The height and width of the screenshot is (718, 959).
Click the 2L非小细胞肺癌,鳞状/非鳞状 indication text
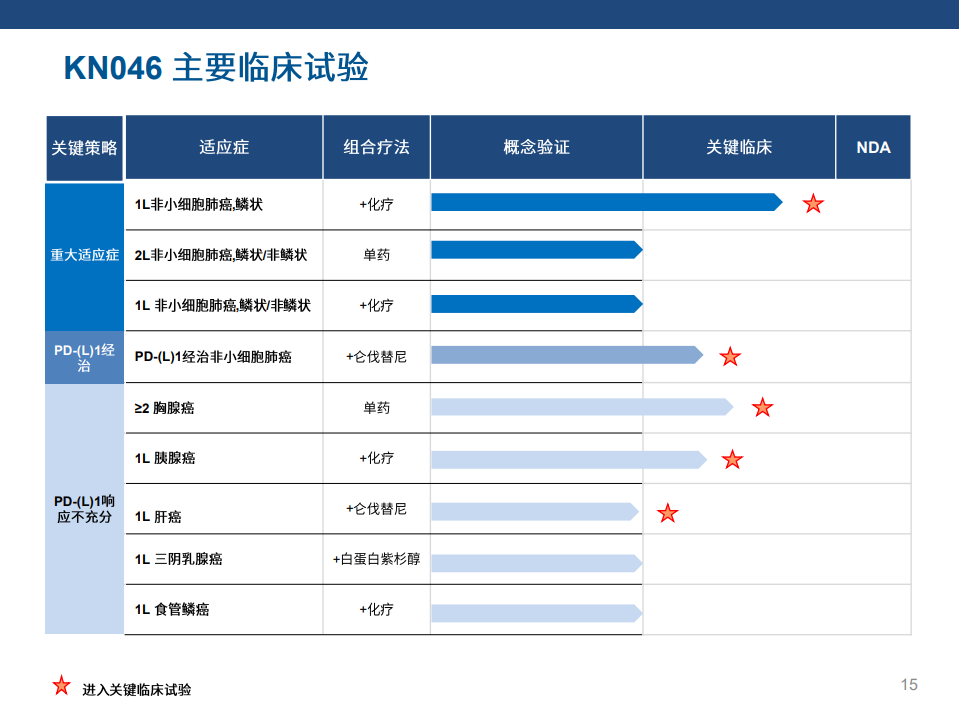pos(221,255)
